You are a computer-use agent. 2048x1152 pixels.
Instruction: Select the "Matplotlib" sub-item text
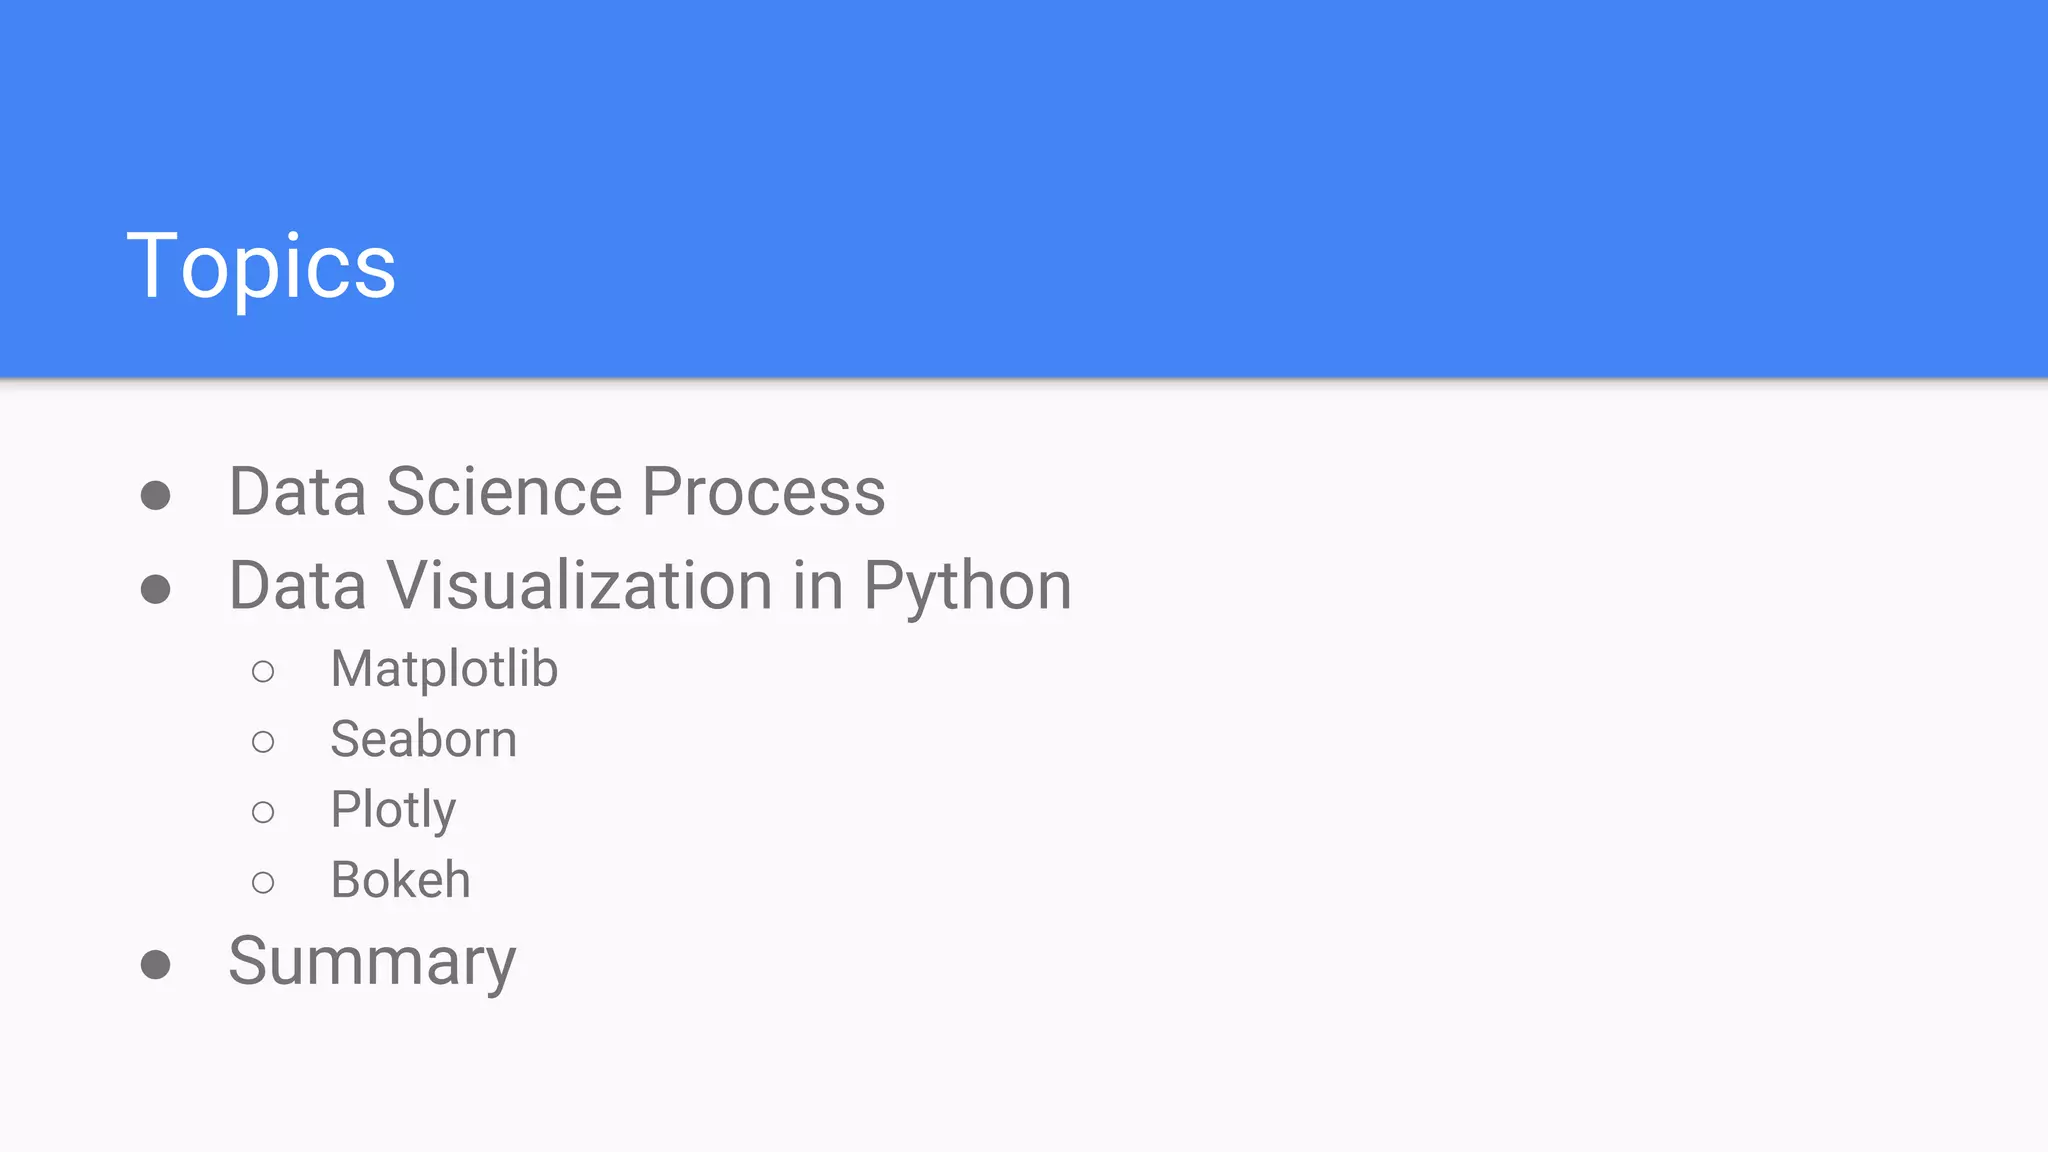click(x=444, y=669)
